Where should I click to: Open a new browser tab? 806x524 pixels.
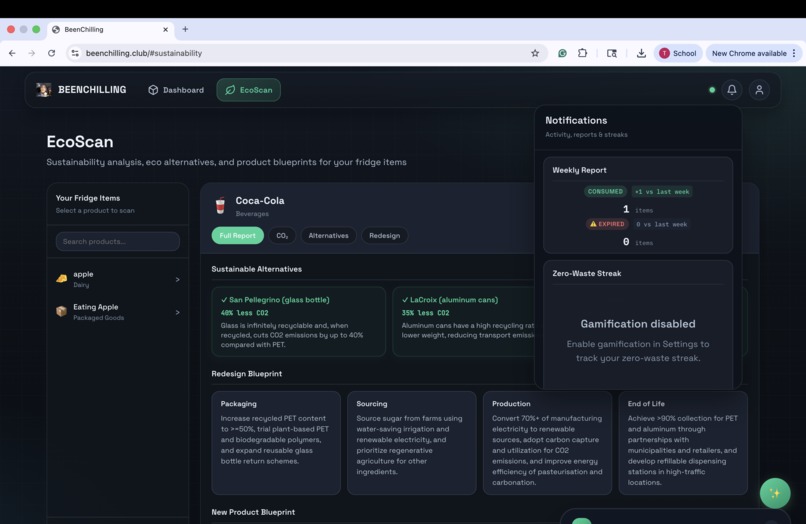(185, 29)
